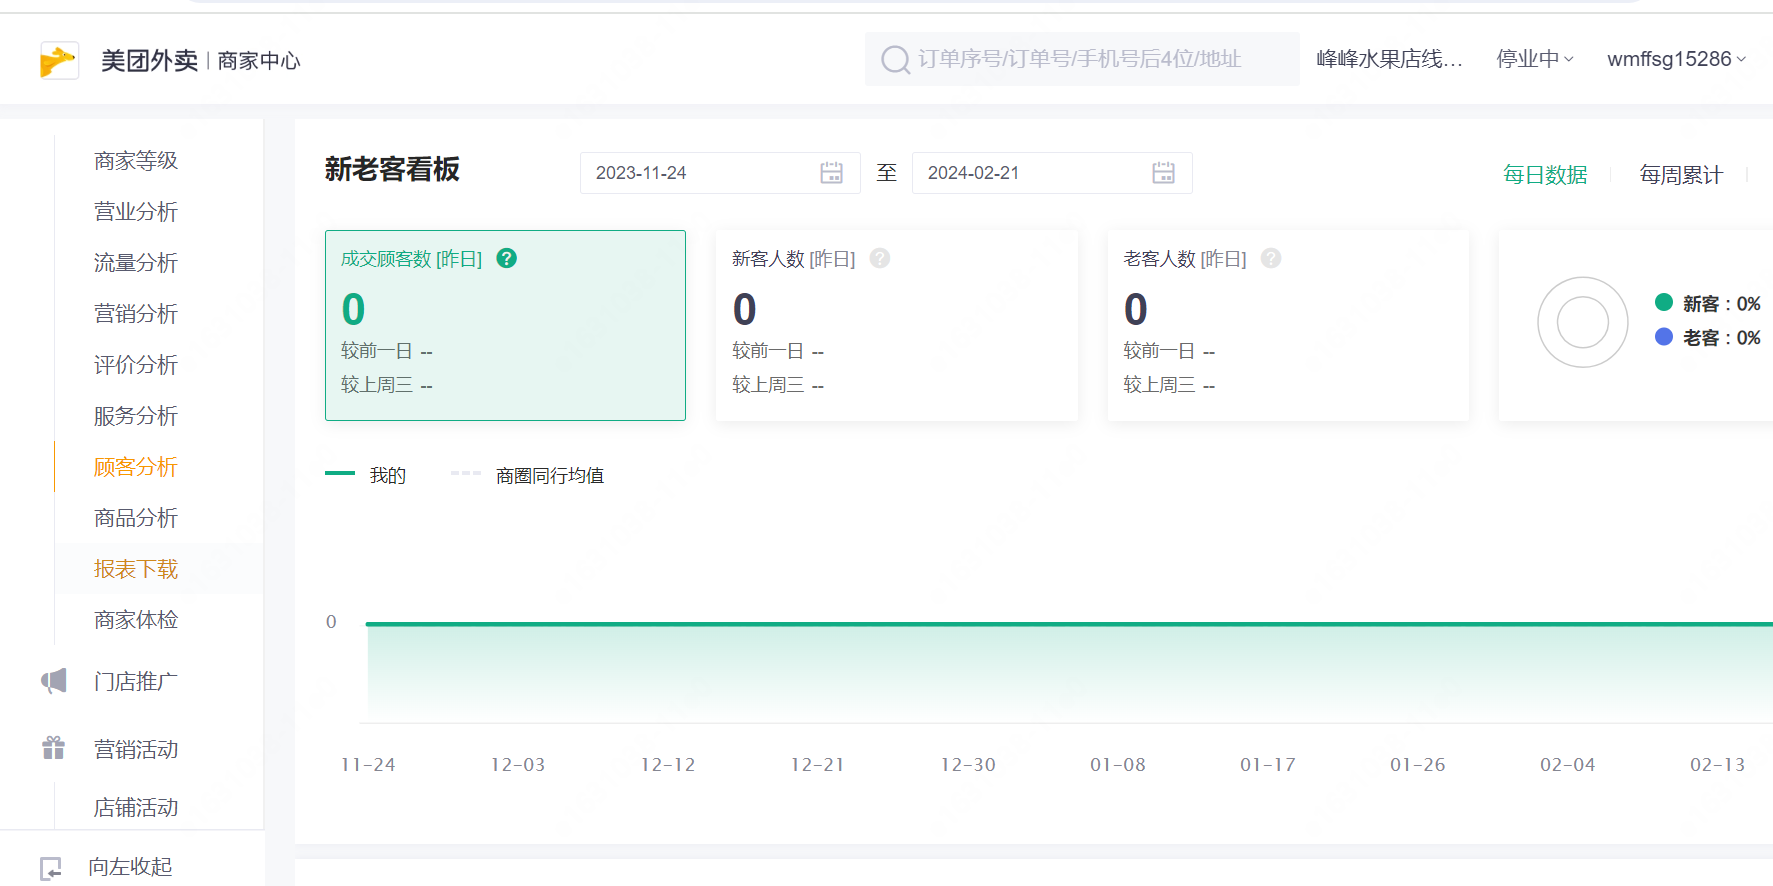The image size is (1773, 886).
Task: Click help icon beside 老客人数
Action: pos(1271,258)
